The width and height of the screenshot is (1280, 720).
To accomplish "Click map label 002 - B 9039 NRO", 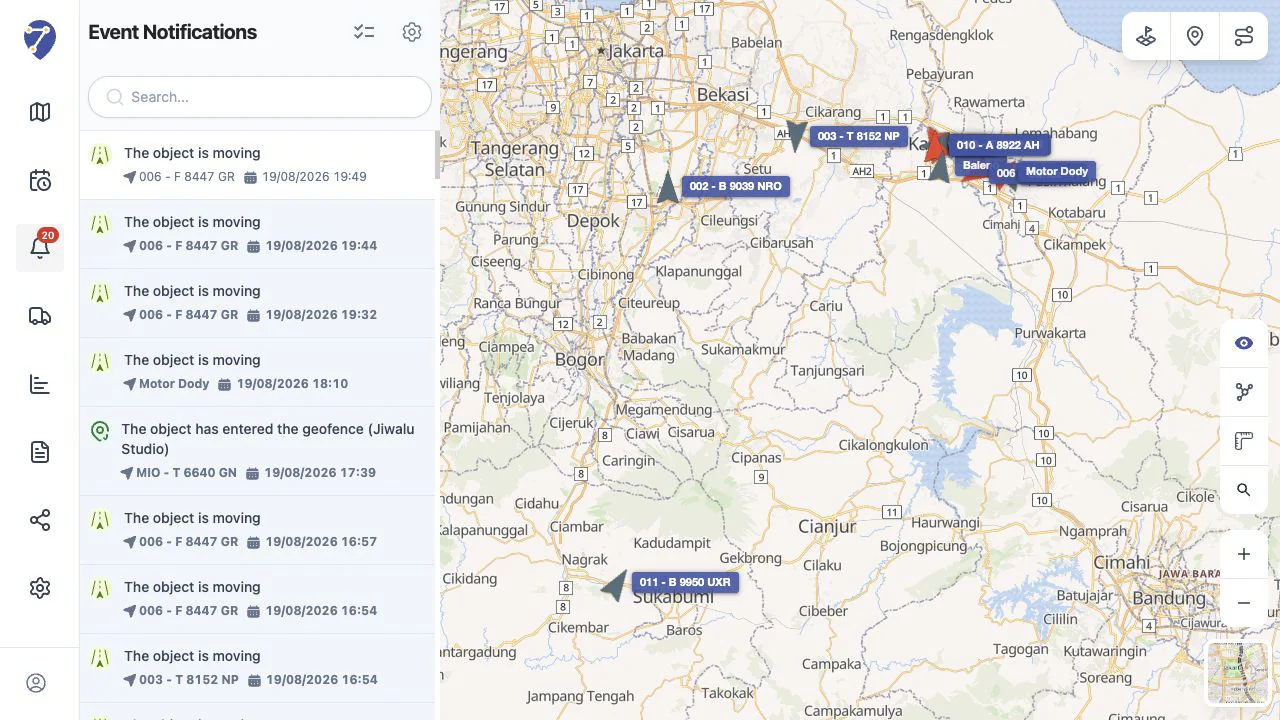I will pyautogui.click(x=736, y=186).
